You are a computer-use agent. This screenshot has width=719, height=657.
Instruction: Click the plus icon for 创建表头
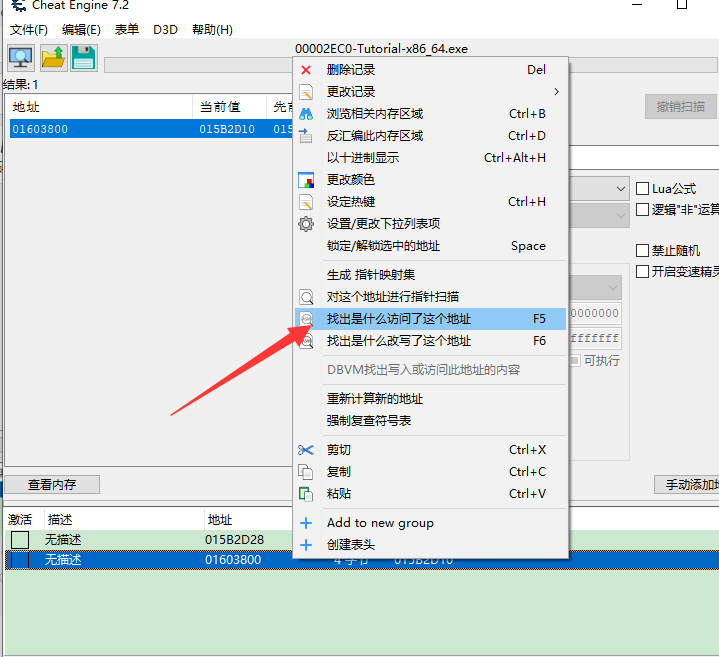click(306, 545)
